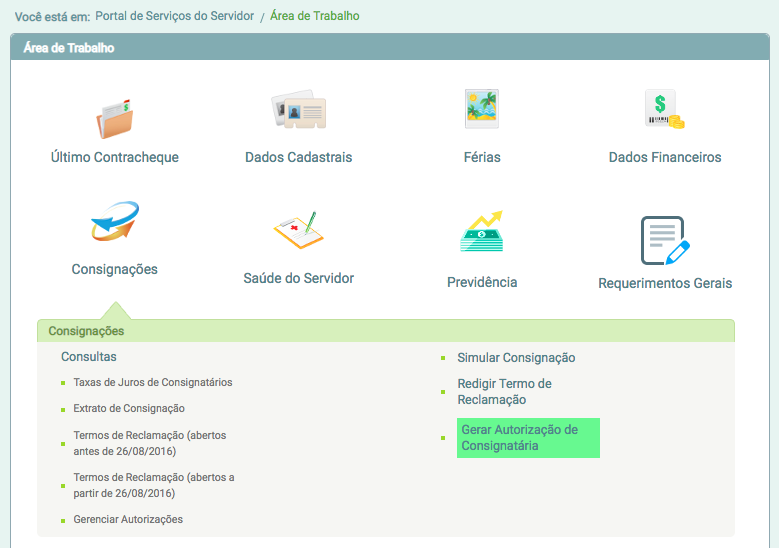Open the Férias beach photo icon

tap(482, 109)
